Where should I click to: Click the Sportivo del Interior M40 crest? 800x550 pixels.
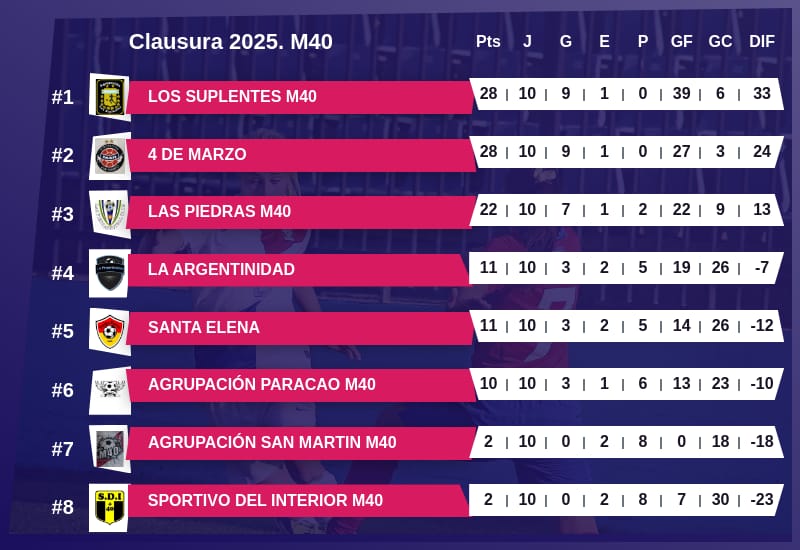109,505
